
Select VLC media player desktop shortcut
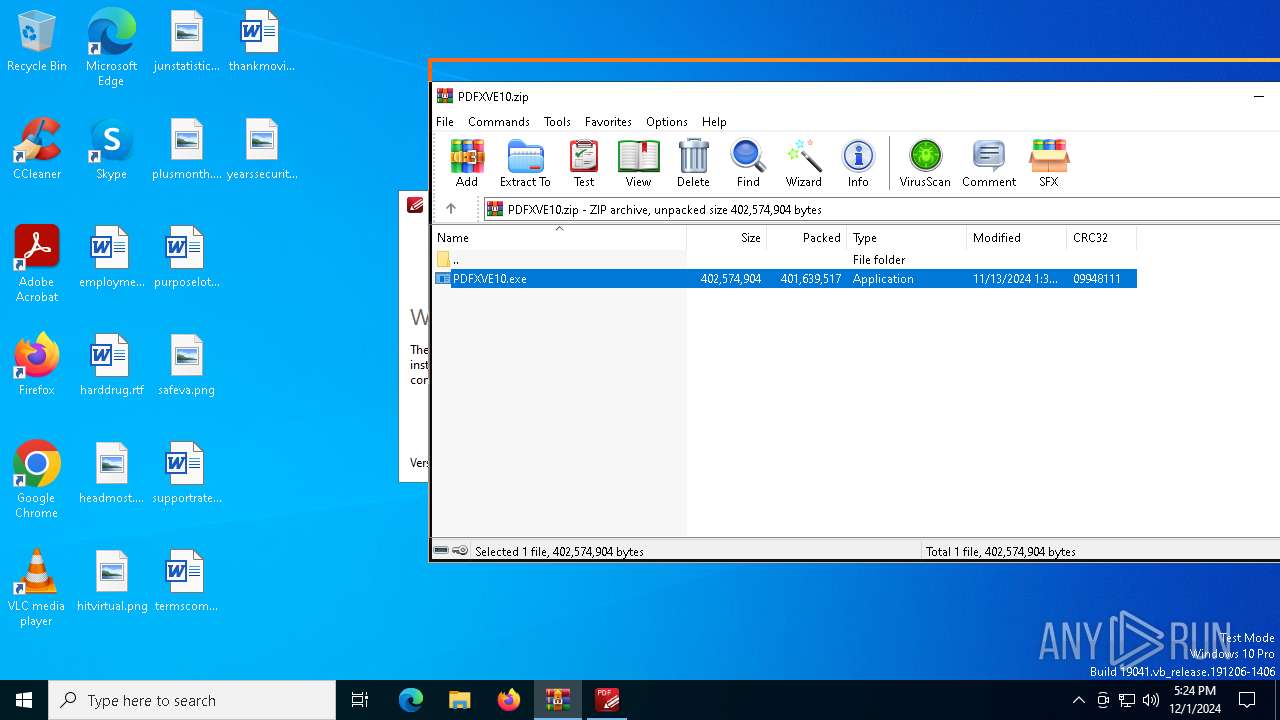[x=37, y=588]
